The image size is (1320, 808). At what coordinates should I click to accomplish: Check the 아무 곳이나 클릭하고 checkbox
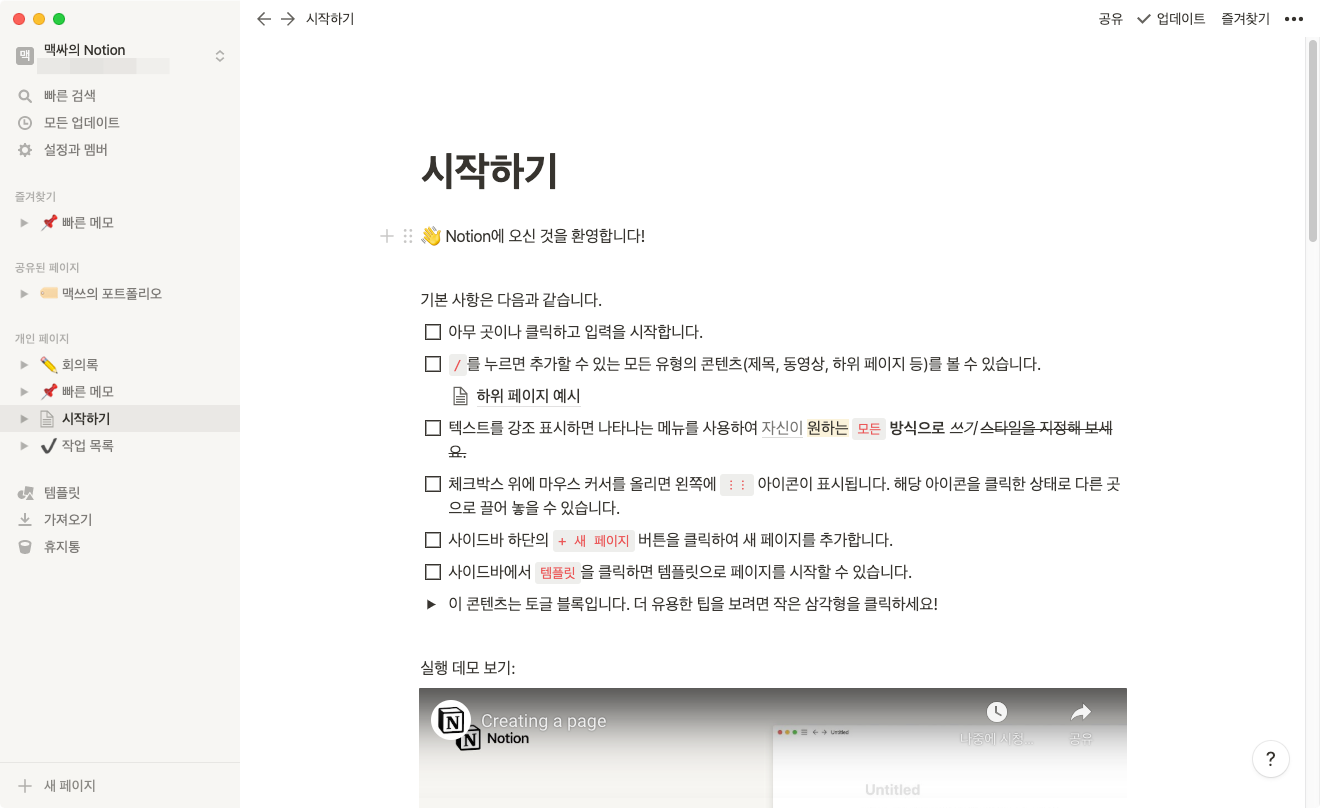click(433, 332)
